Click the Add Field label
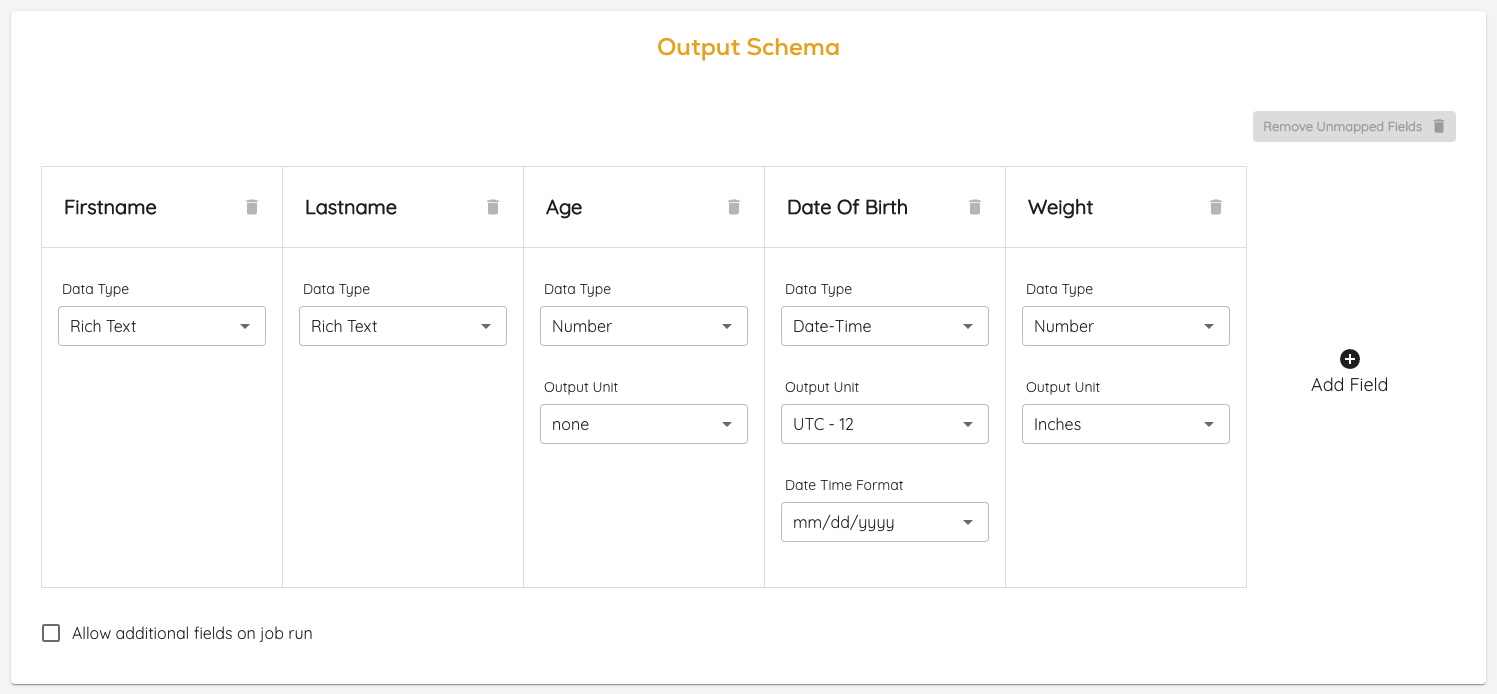Image resolution: width=1497 pixels, height=694 pixels. [1349, 385]
